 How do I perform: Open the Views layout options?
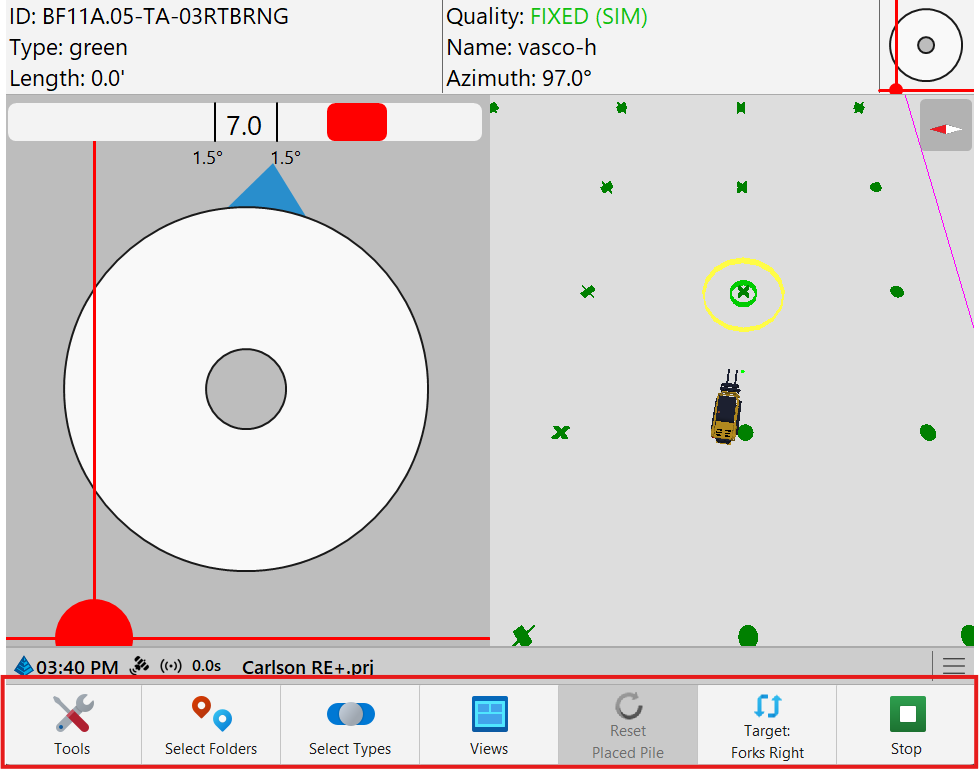(x=489, y=724)
